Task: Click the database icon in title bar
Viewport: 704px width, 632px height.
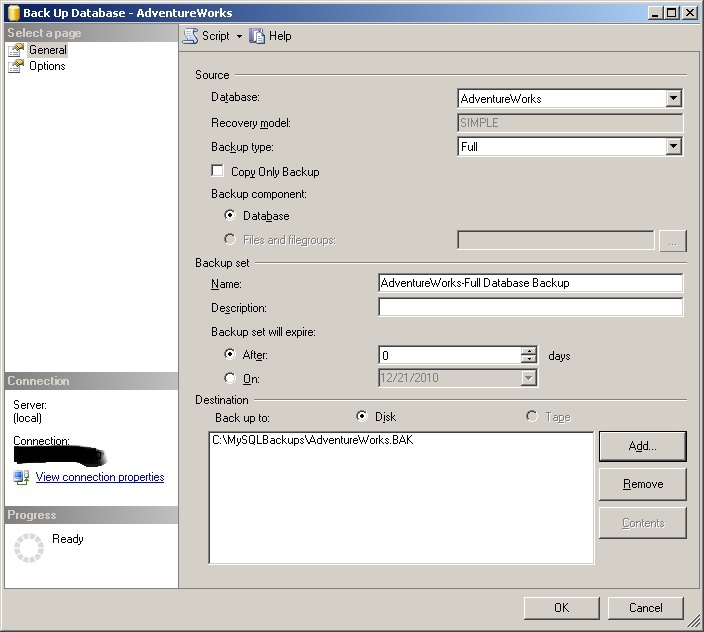Action: pos(13,13)
